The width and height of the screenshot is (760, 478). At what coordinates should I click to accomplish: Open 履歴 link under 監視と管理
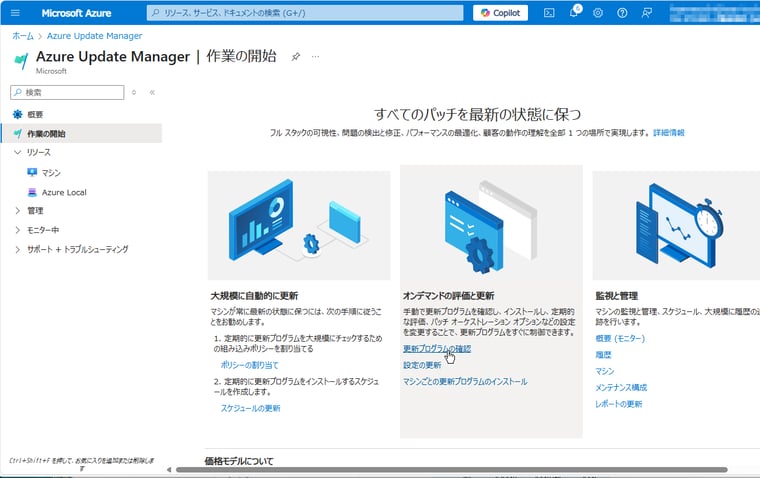coord(603,355)
